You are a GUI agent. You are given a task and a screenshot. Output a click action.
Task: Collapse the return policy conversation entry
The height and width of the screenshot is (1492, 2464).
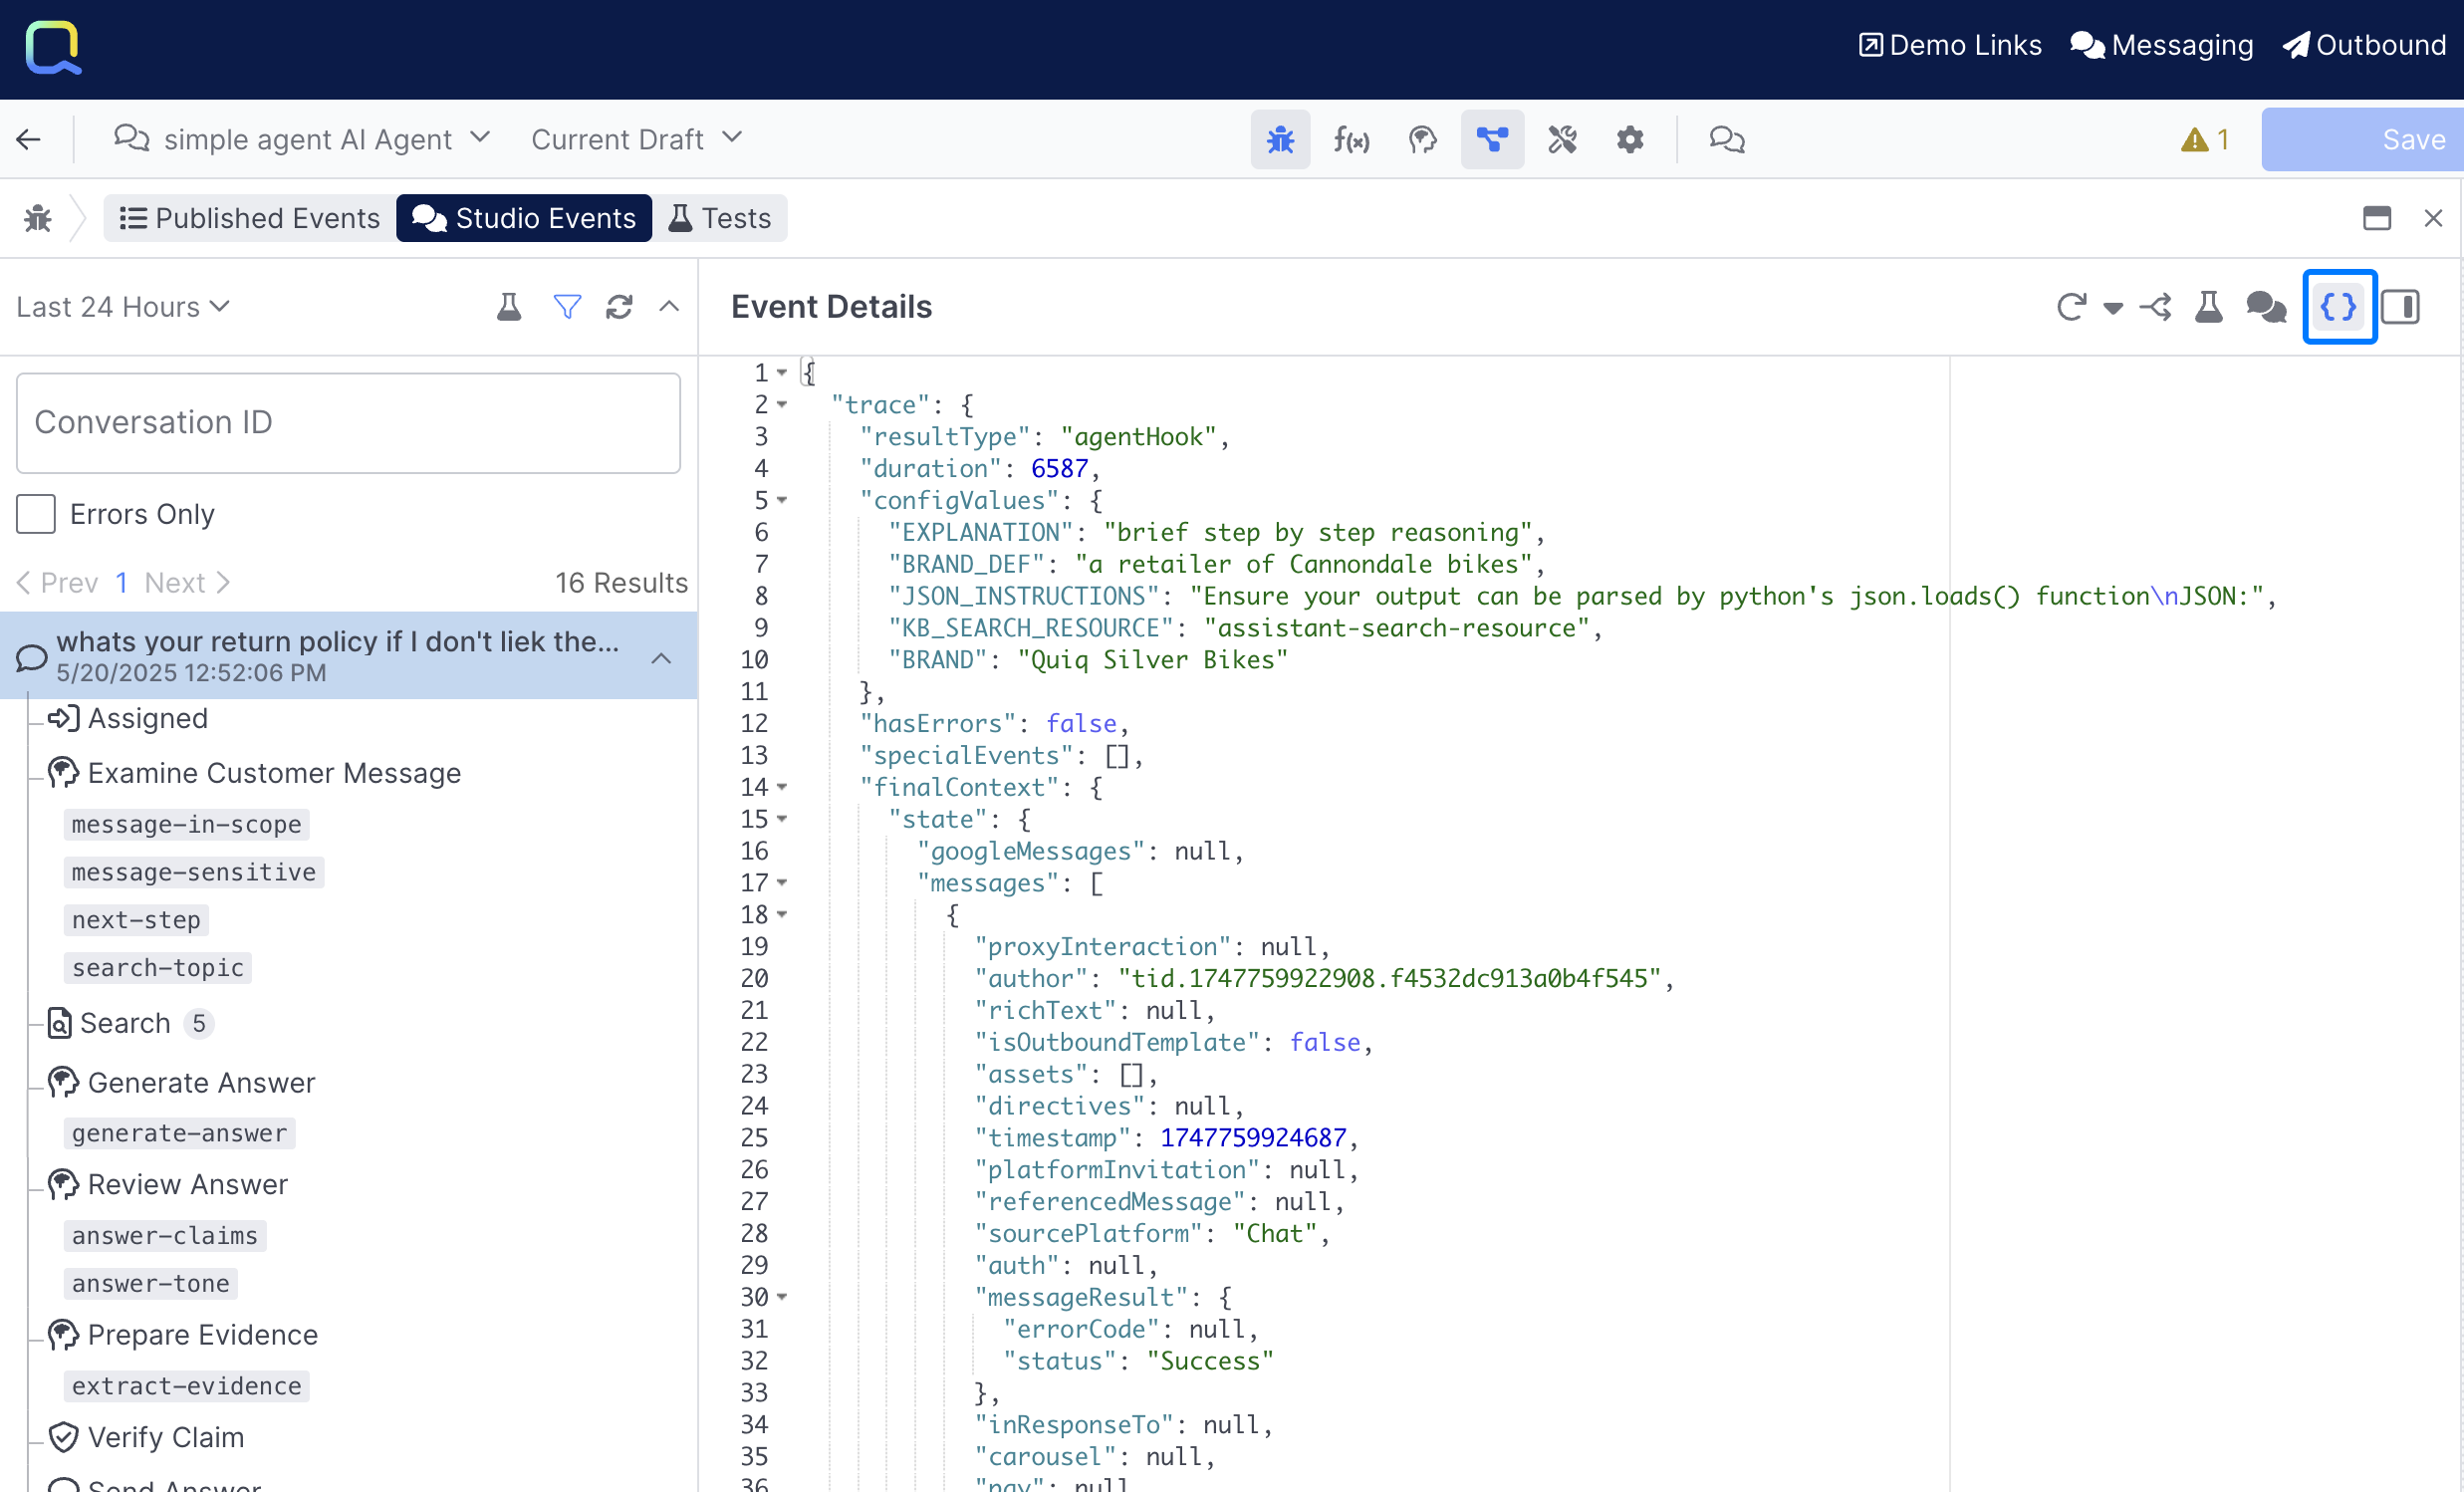[x=661, y=657]
